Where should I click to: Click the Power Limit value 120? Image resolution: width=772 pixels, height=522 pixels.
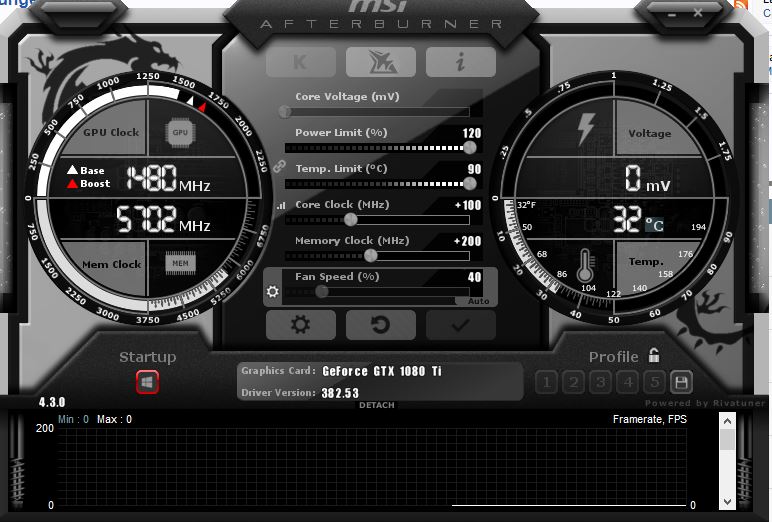(x=472, y=133)
